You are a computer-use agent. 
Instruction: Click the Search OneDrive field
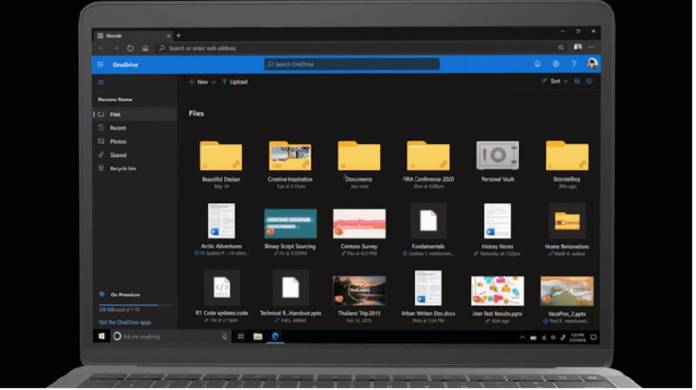[x=352, y=64]
